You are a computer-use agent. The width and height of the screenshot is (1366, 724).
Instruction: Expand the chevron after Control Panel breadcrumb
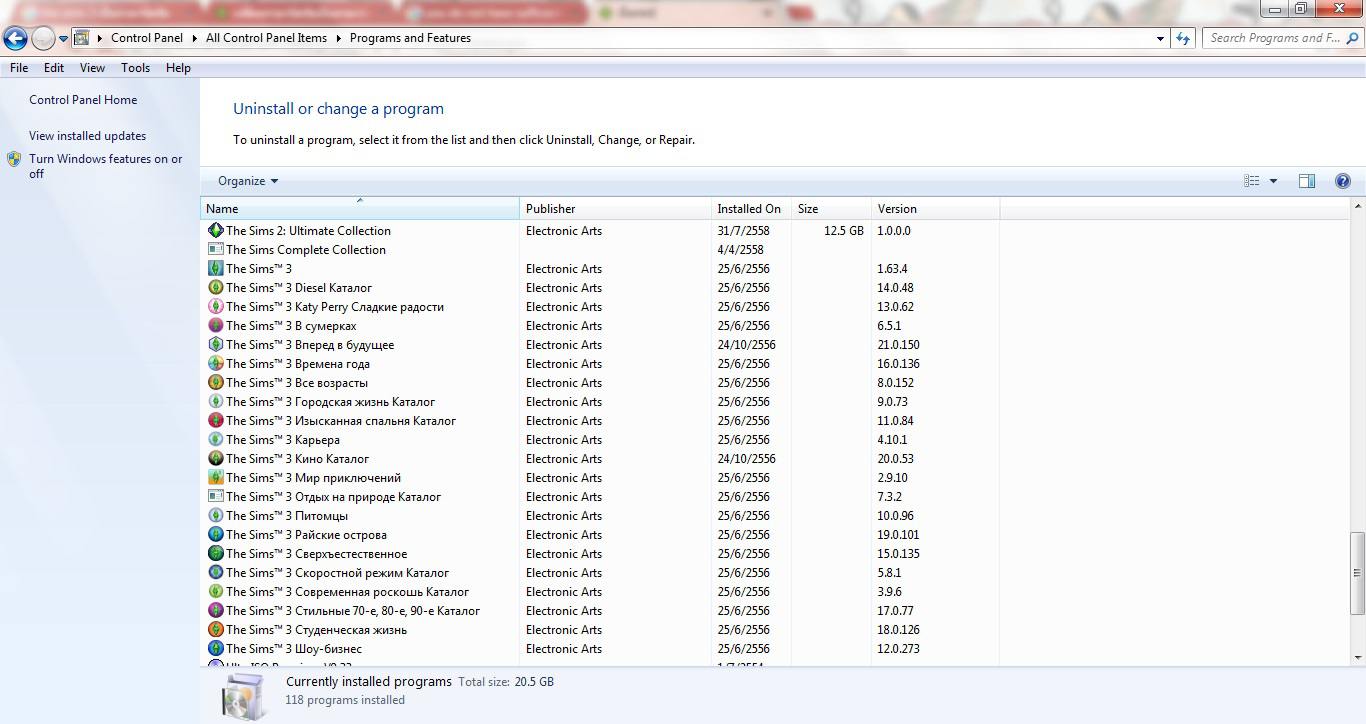[x=195, y=38]
